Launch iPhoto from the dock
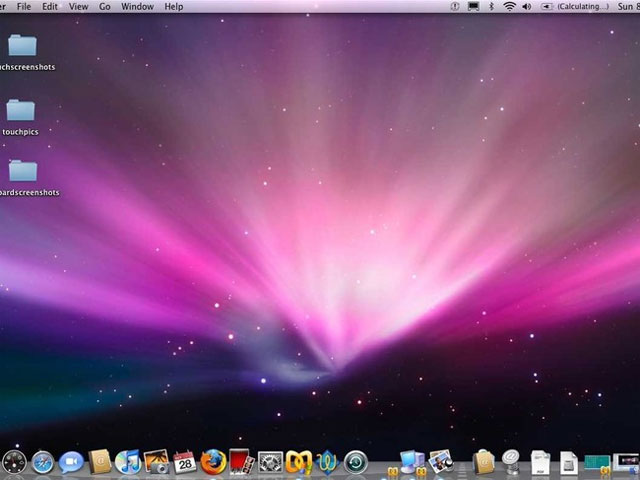 [x=156, y=461]
